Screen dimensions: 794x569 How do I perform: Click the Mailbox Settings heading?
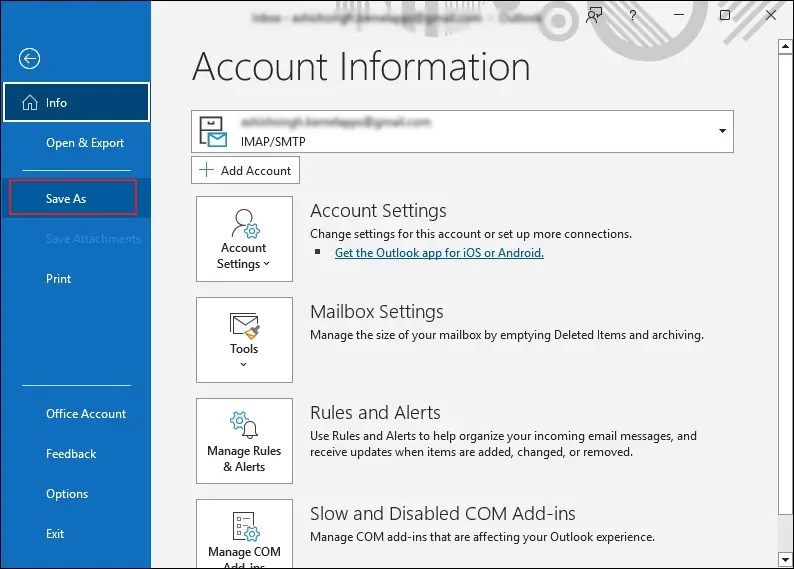(x=377, y=311)
